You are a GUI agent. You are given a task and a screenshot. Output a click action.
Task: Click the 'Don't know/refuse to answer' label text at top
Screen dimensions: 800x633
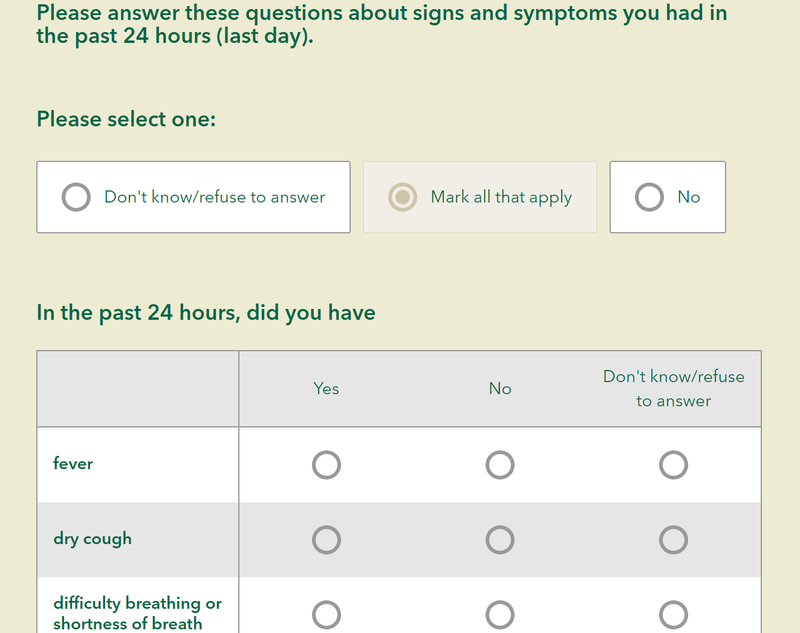point(214,197)
